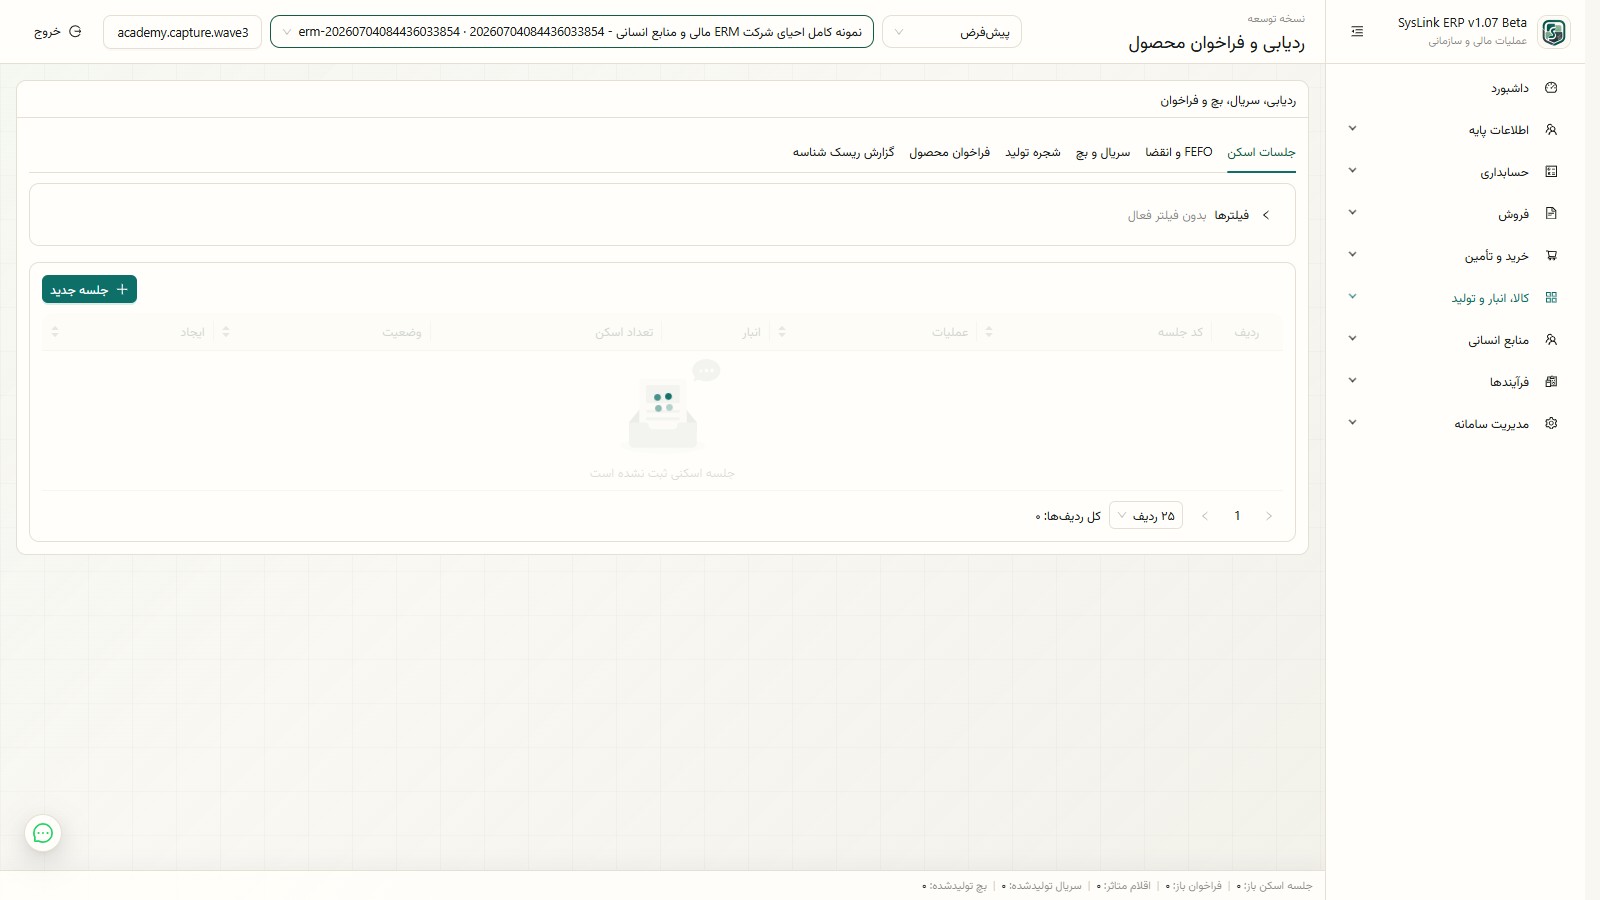Click the خرید و تأمین cart icon

pyautogui.click(x=1551, y=256)
